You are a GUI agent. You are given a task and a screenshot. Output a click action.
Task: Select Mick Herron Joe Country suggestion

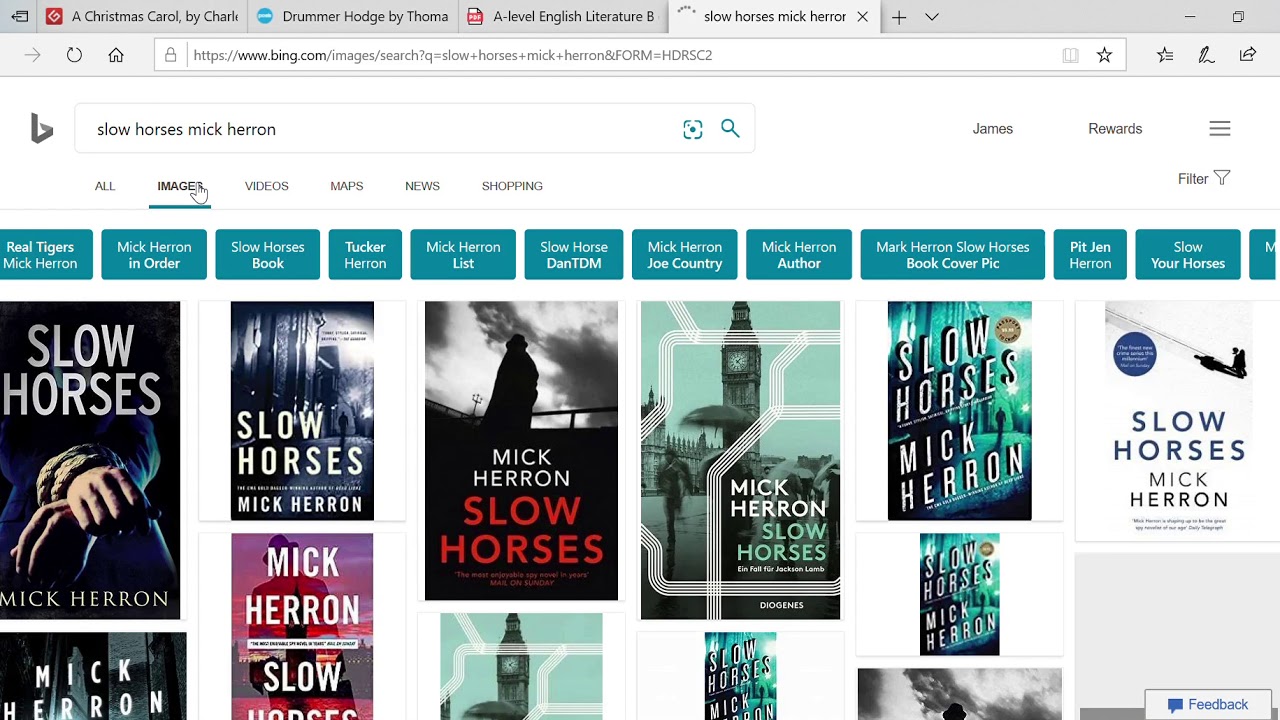click(685, 255)
